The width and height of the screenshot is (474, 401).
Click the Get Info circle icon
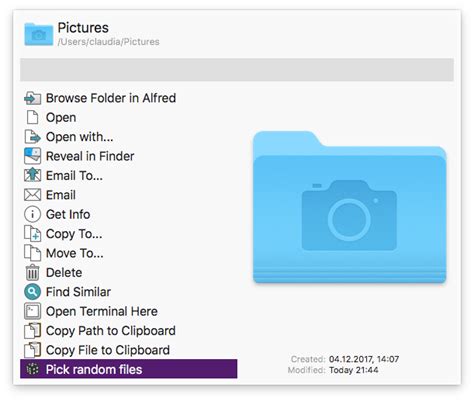point(33,214)
